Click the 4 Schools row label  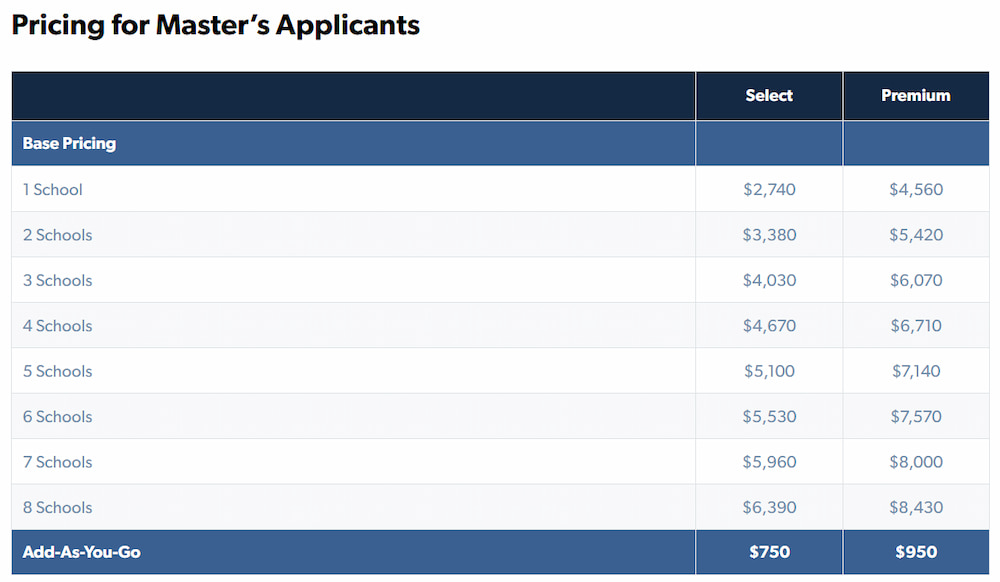click(58, 326)
